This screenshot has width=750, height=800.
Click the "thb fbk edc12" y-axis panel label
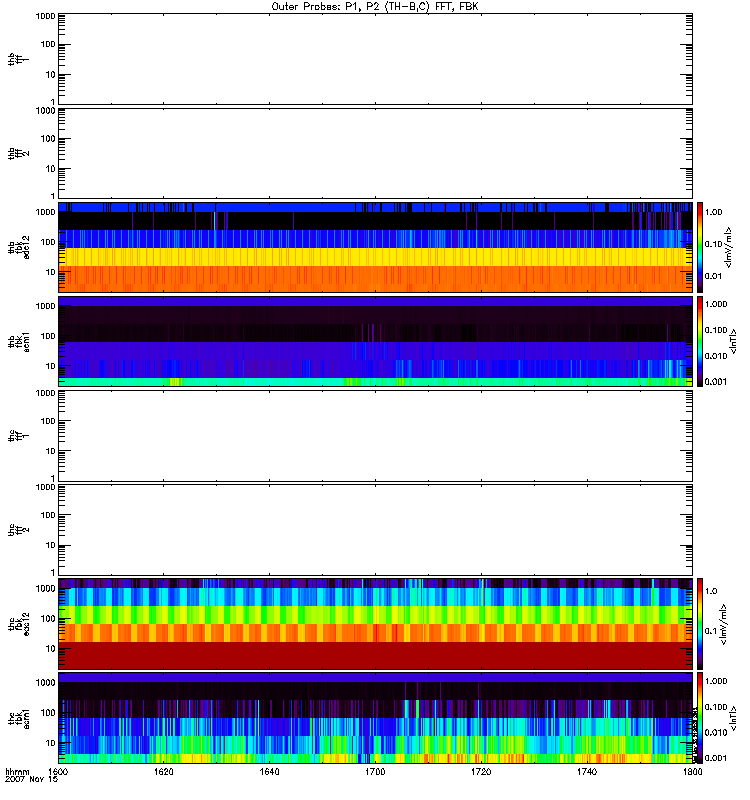click(x=18, y=247)
